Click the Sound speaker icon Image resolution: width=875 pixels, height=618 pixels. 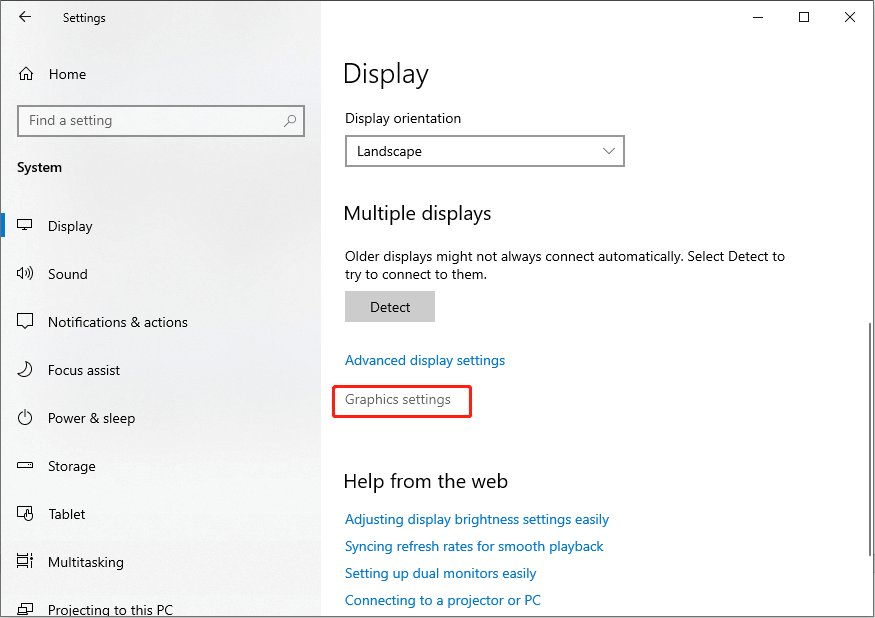(x=25, y=273)
